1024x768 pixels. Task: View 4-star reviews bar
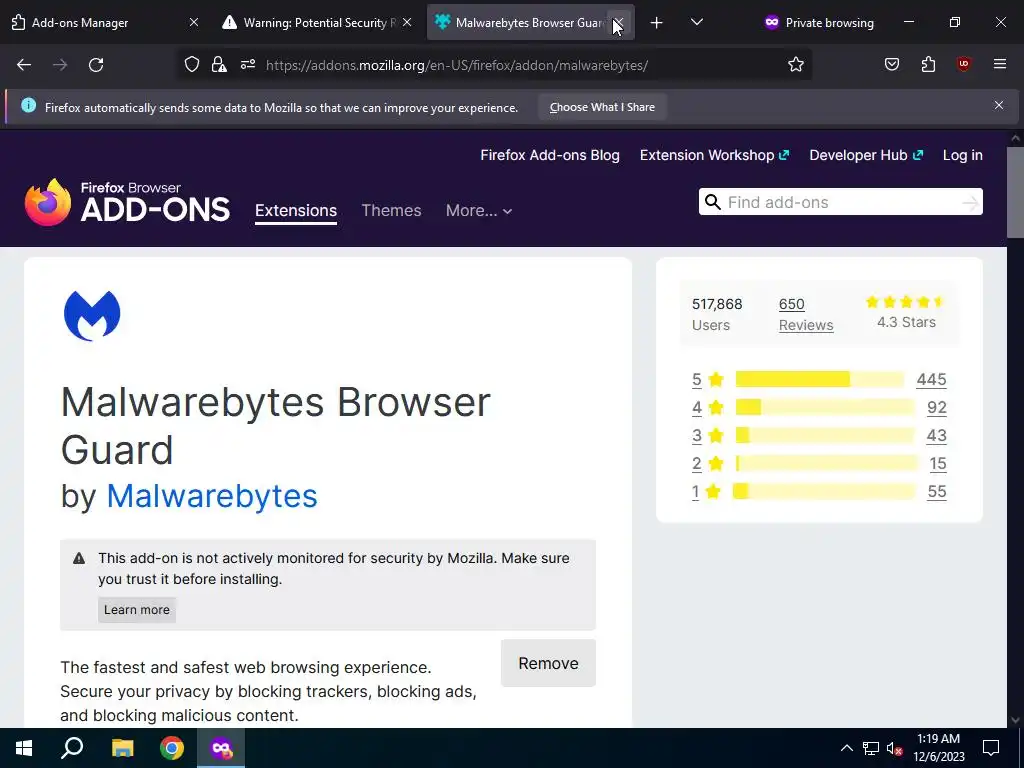[x=825, y=408]
